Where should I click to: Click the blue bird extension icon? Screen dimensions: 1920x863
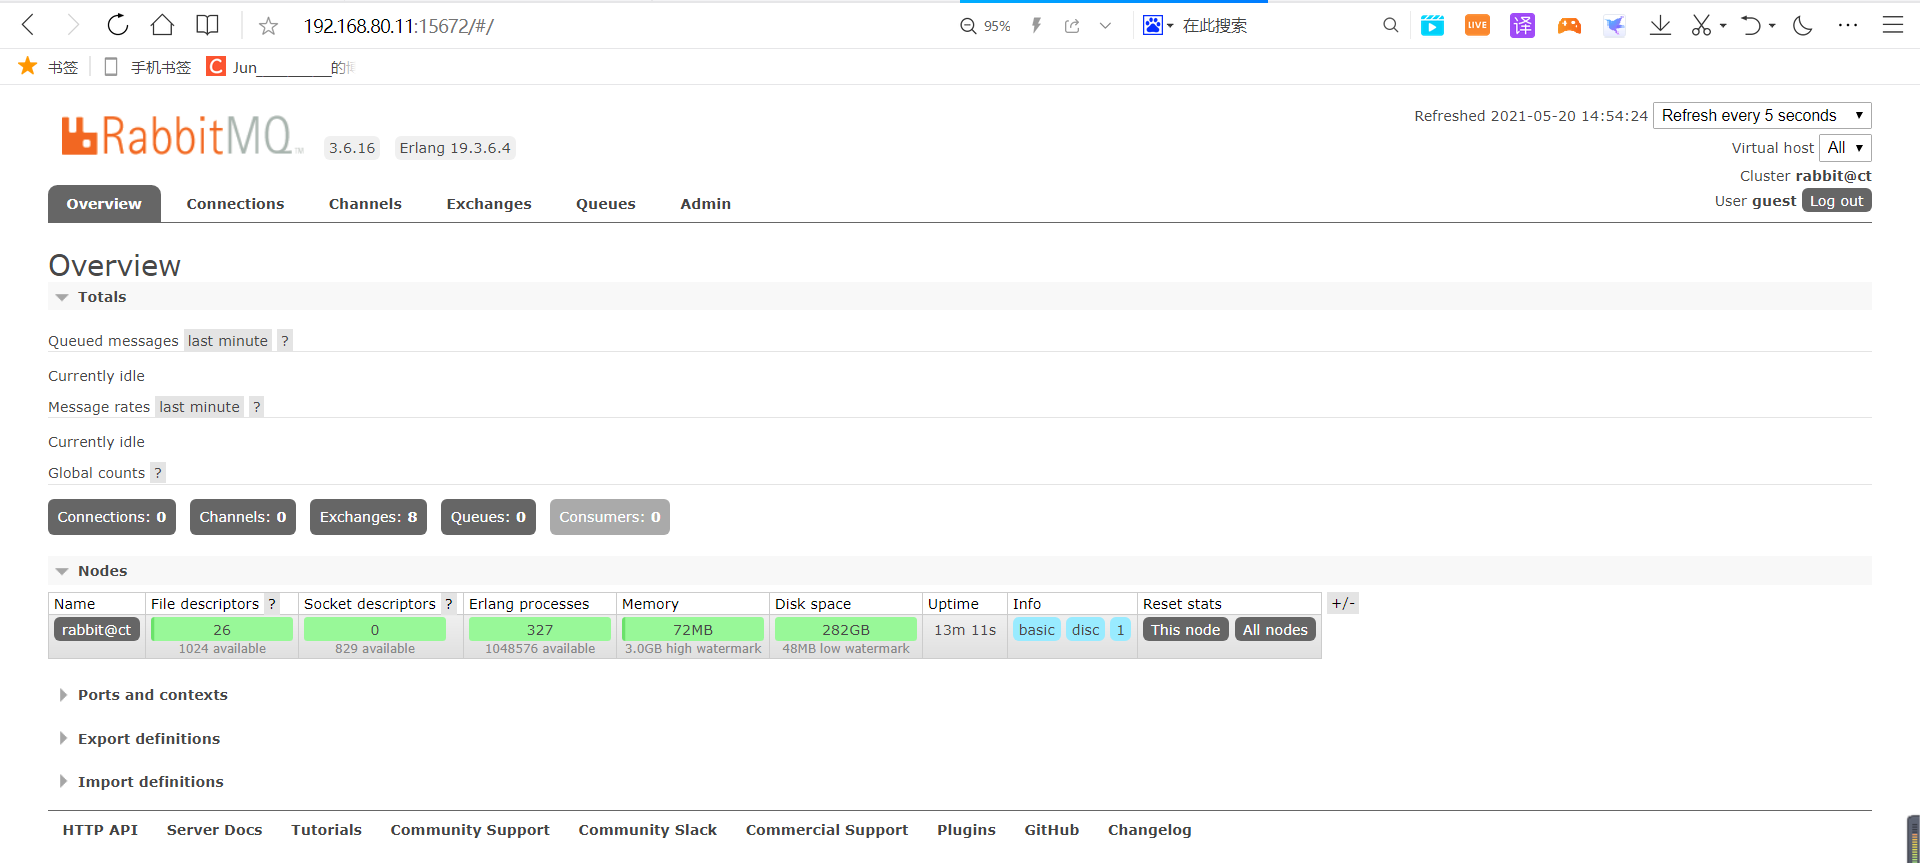coord(1614,26)
